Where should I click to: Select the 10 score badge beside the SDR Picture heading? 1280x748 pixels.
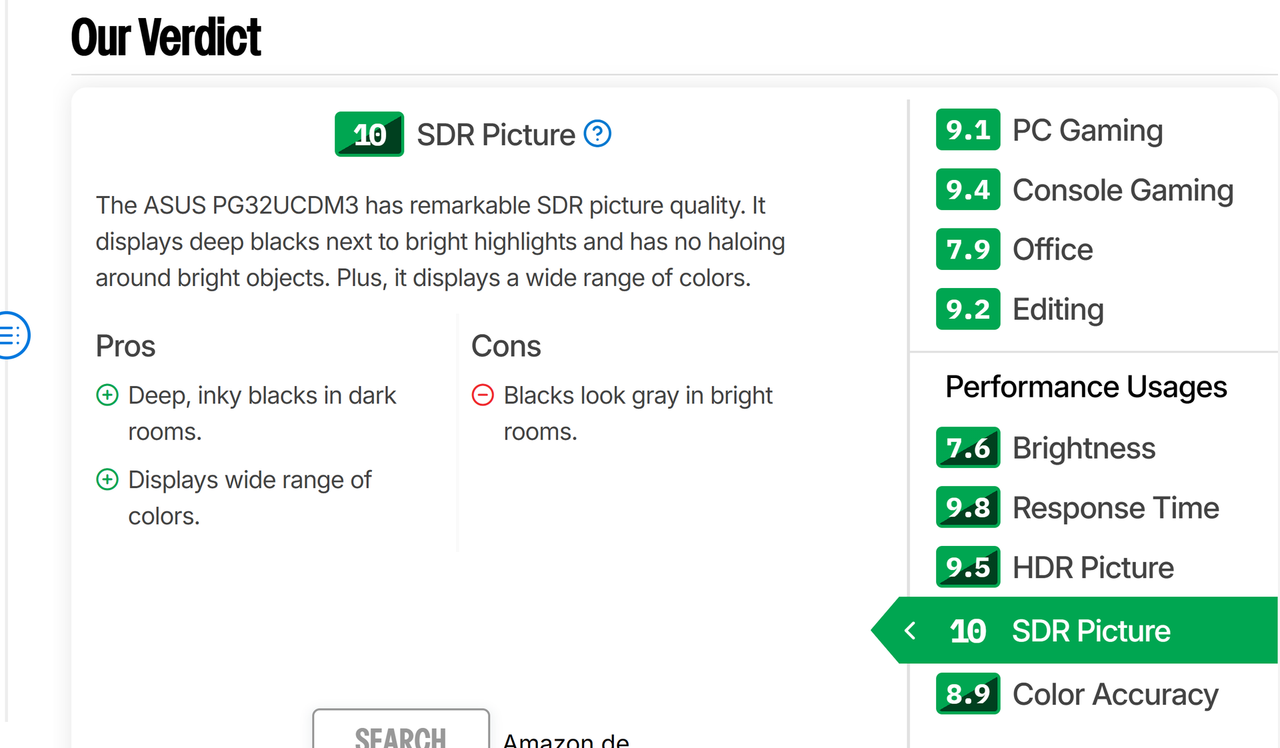[x=369, y=134]
